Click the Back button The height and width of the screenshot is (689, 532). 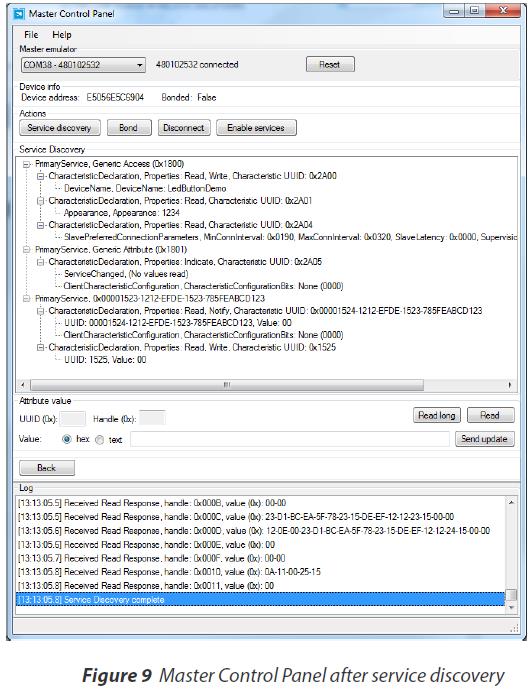47,468
